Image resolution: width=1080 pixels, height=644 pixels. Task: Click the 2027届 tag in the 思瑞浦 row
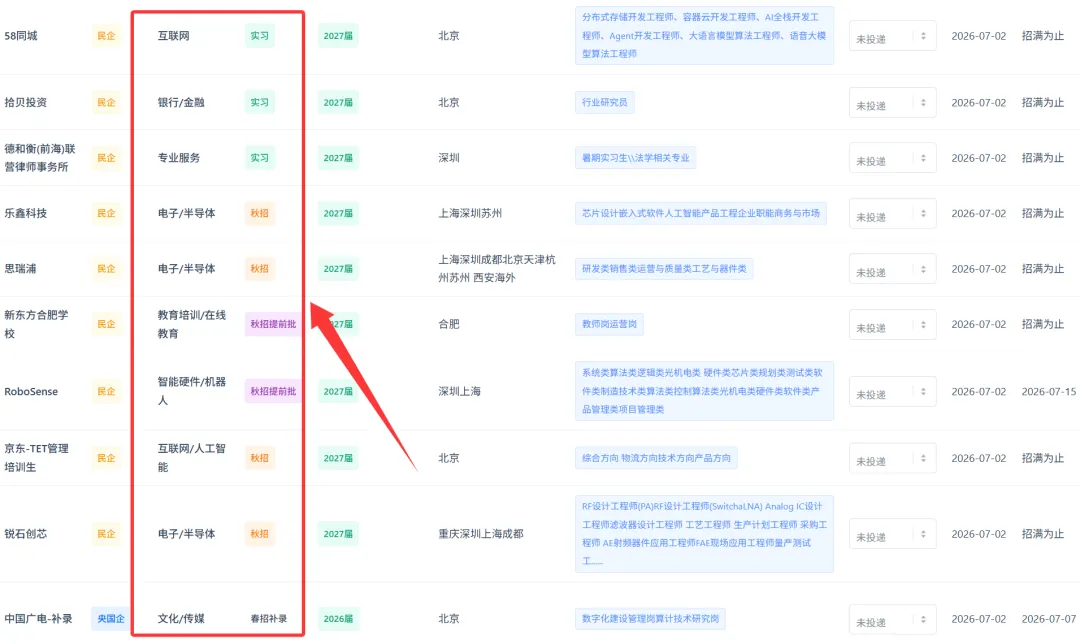tap(338, 269)
